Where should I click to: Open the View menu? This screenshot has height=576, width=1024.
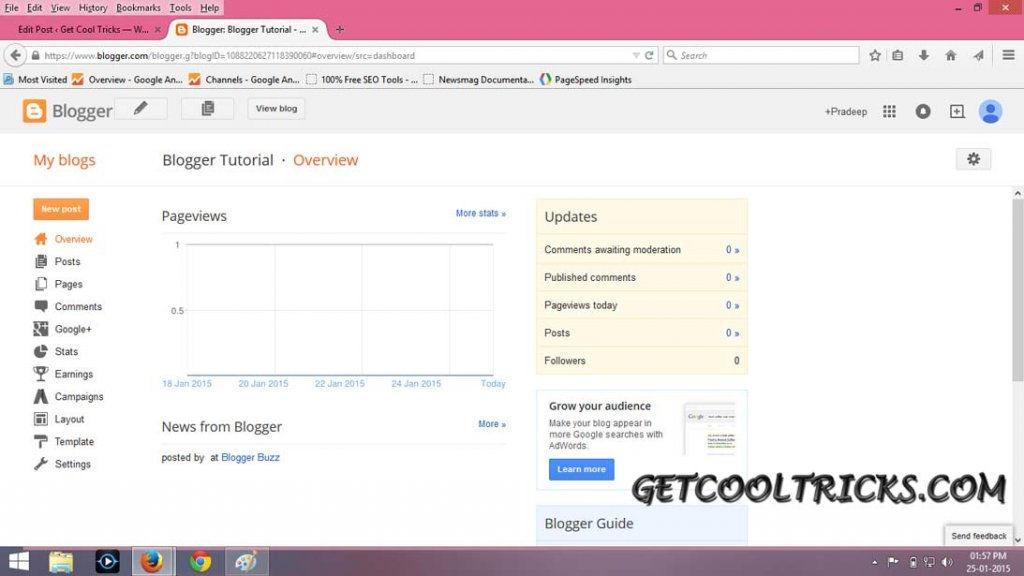60,8
